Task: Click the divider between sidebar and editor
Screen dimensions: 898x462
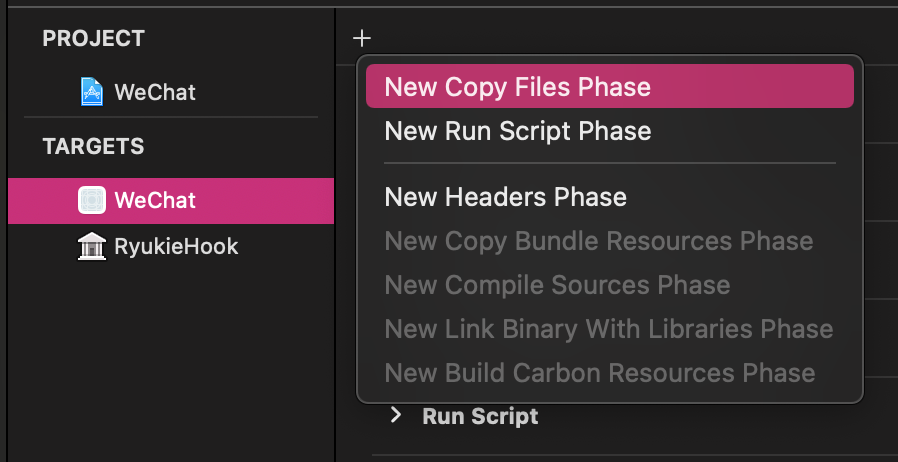Action: 335,235
